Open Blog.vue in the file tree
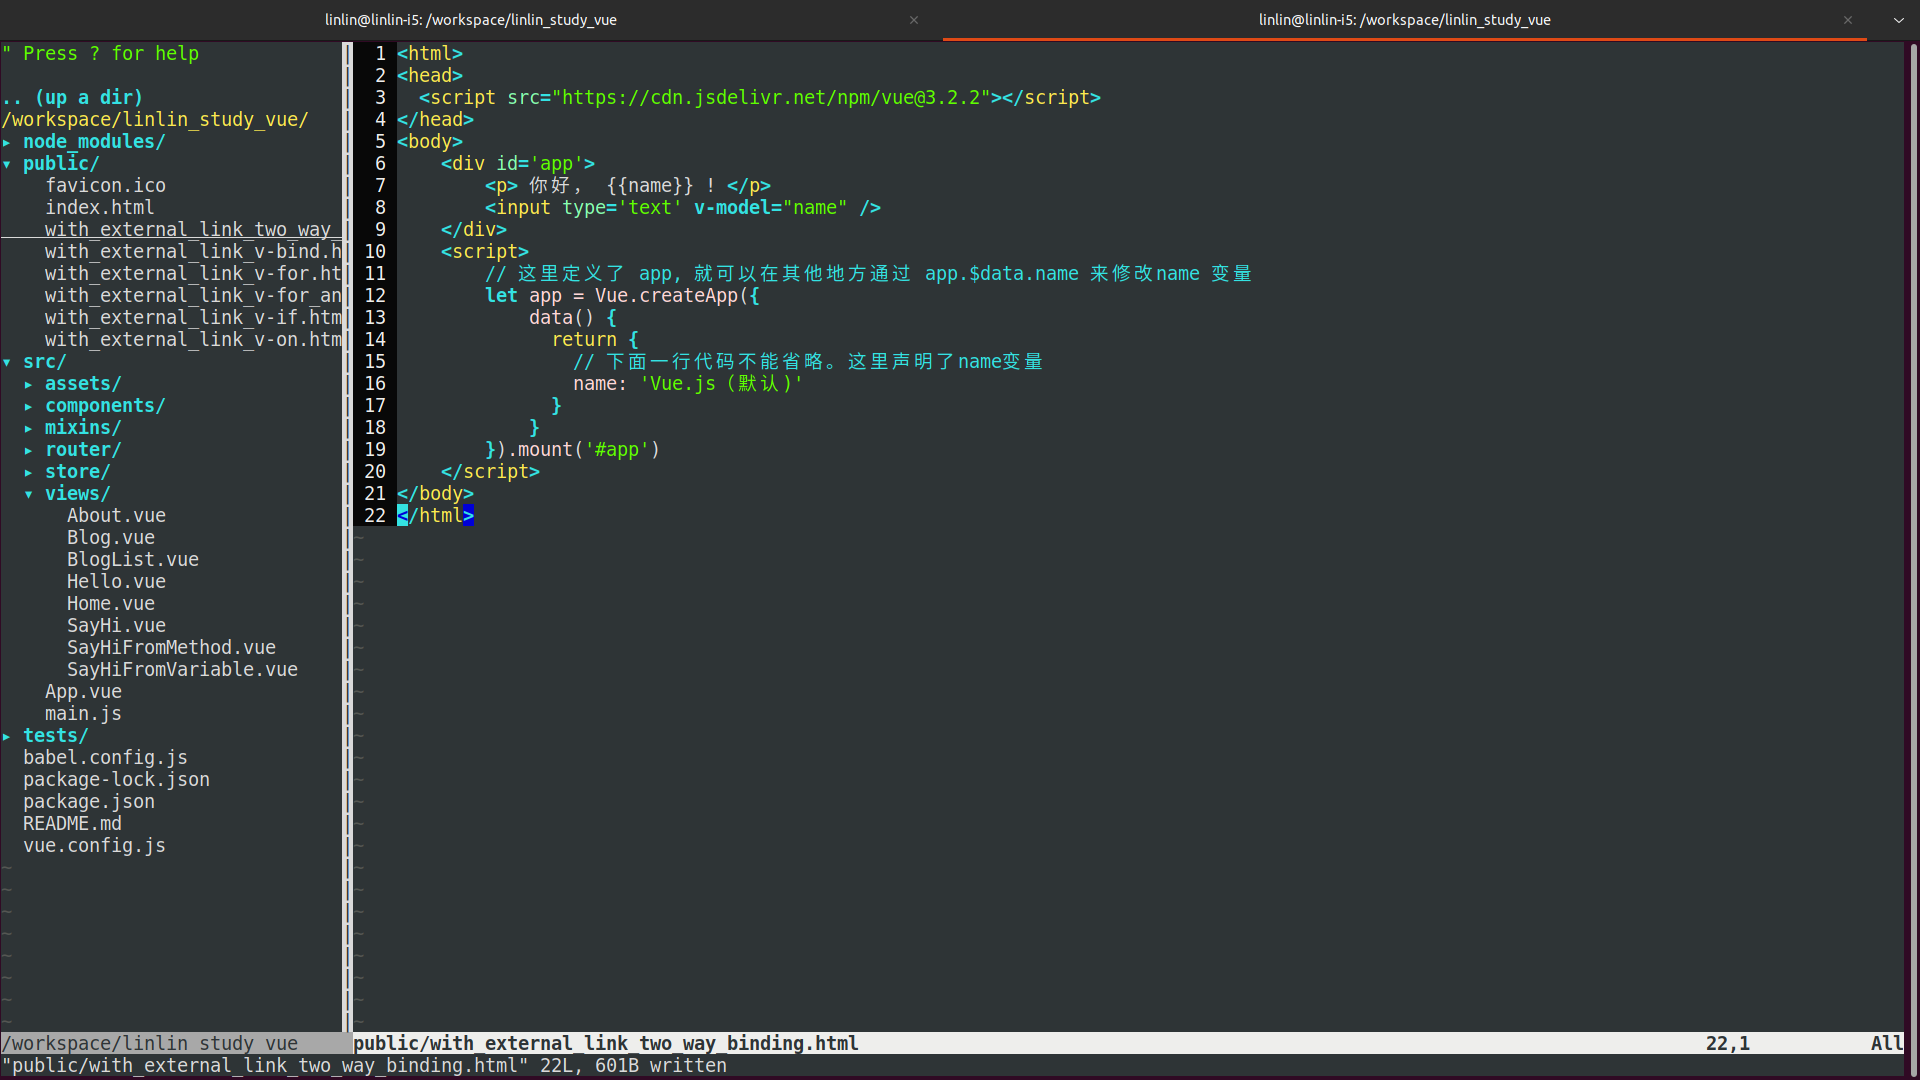1920x1080 pixels. pos(110,538)
